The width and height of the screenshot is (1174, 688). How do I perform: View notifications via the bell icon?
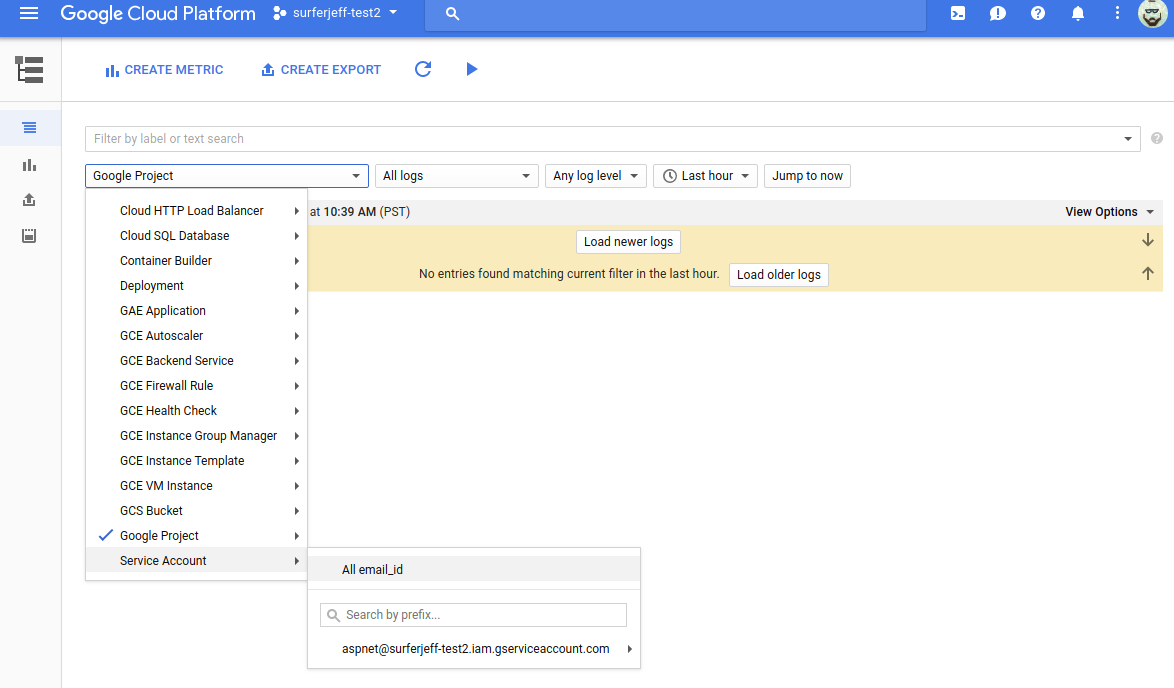1077,13
